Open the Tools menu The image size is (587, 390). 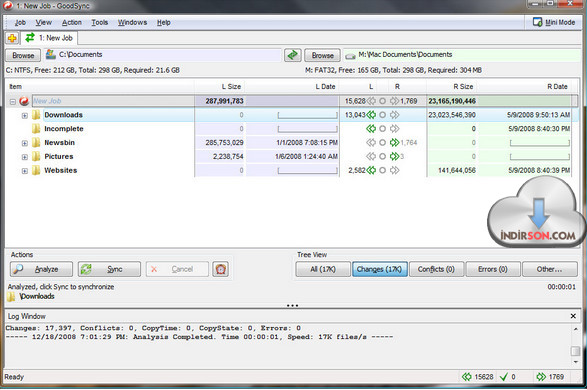click(x=100, y=22)
